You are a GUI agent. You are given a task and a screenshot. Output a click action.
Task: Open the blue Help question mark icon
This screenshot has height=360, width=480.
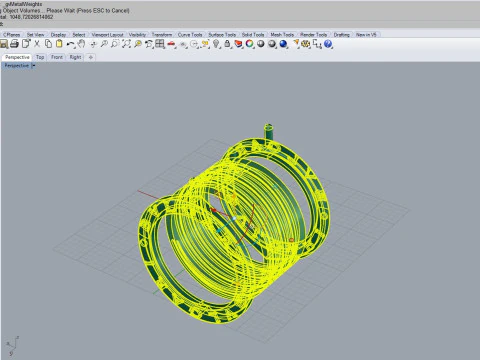(x=328, y=44)
